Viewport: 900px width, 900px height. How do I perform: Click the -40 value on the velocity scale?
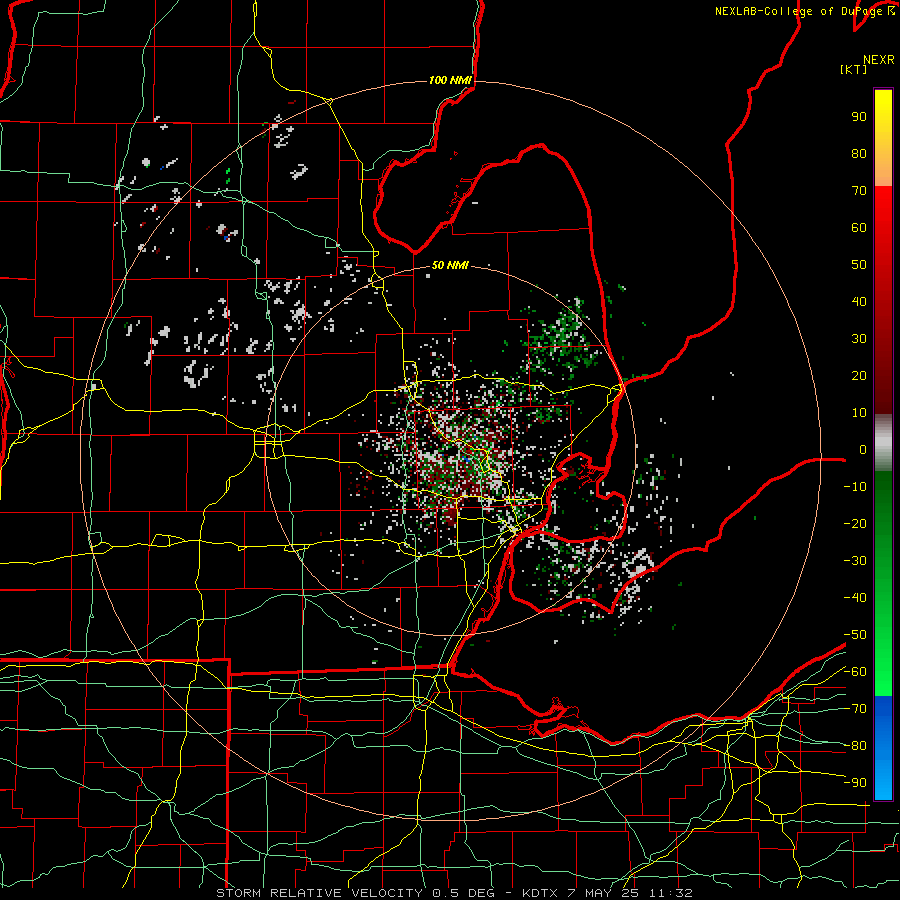855,598
